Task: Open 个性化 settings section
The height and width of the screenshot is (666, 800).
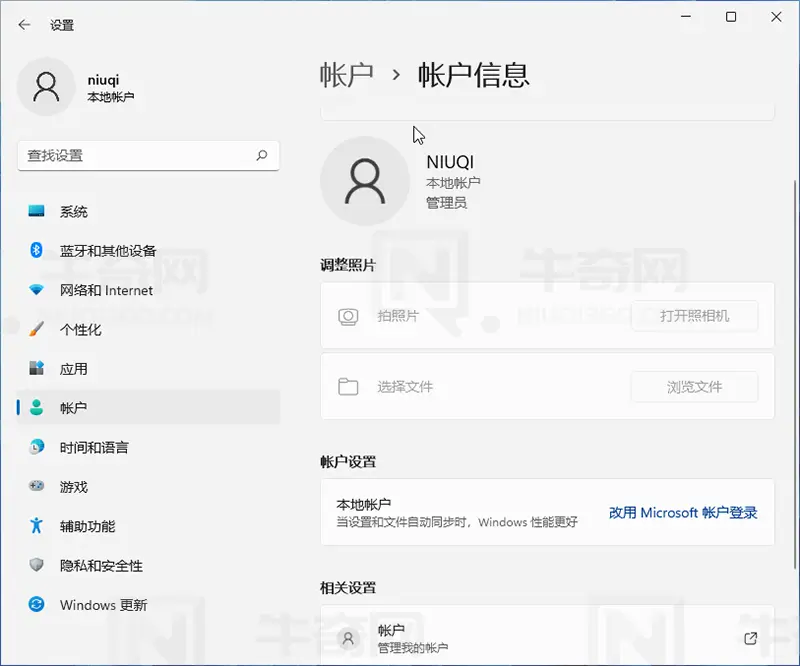Action: point(148,330)
